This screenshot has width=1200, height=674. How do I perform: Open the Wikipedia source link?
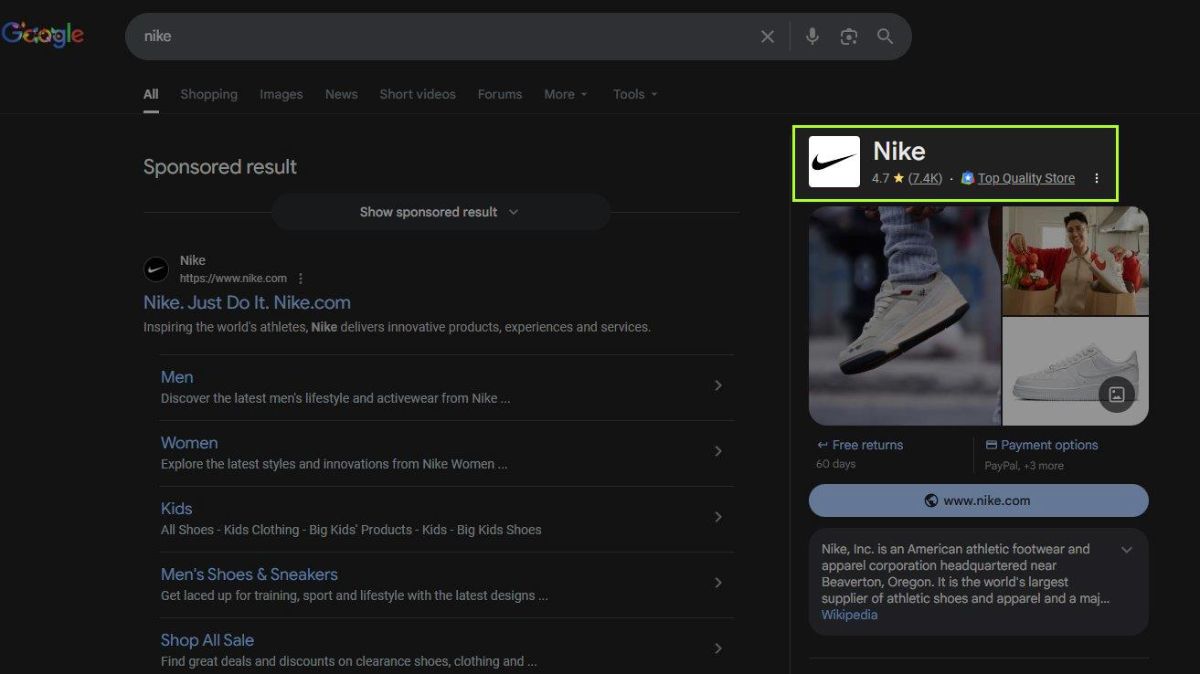849,615
